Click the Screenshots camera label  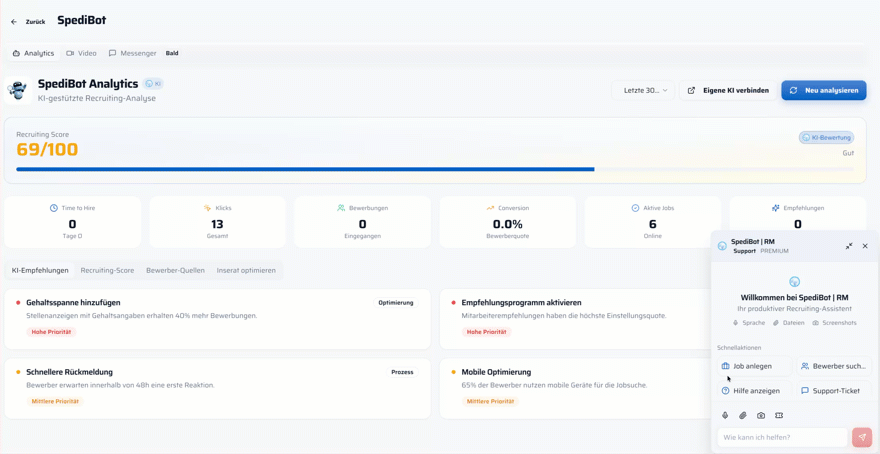pos(834,323)
